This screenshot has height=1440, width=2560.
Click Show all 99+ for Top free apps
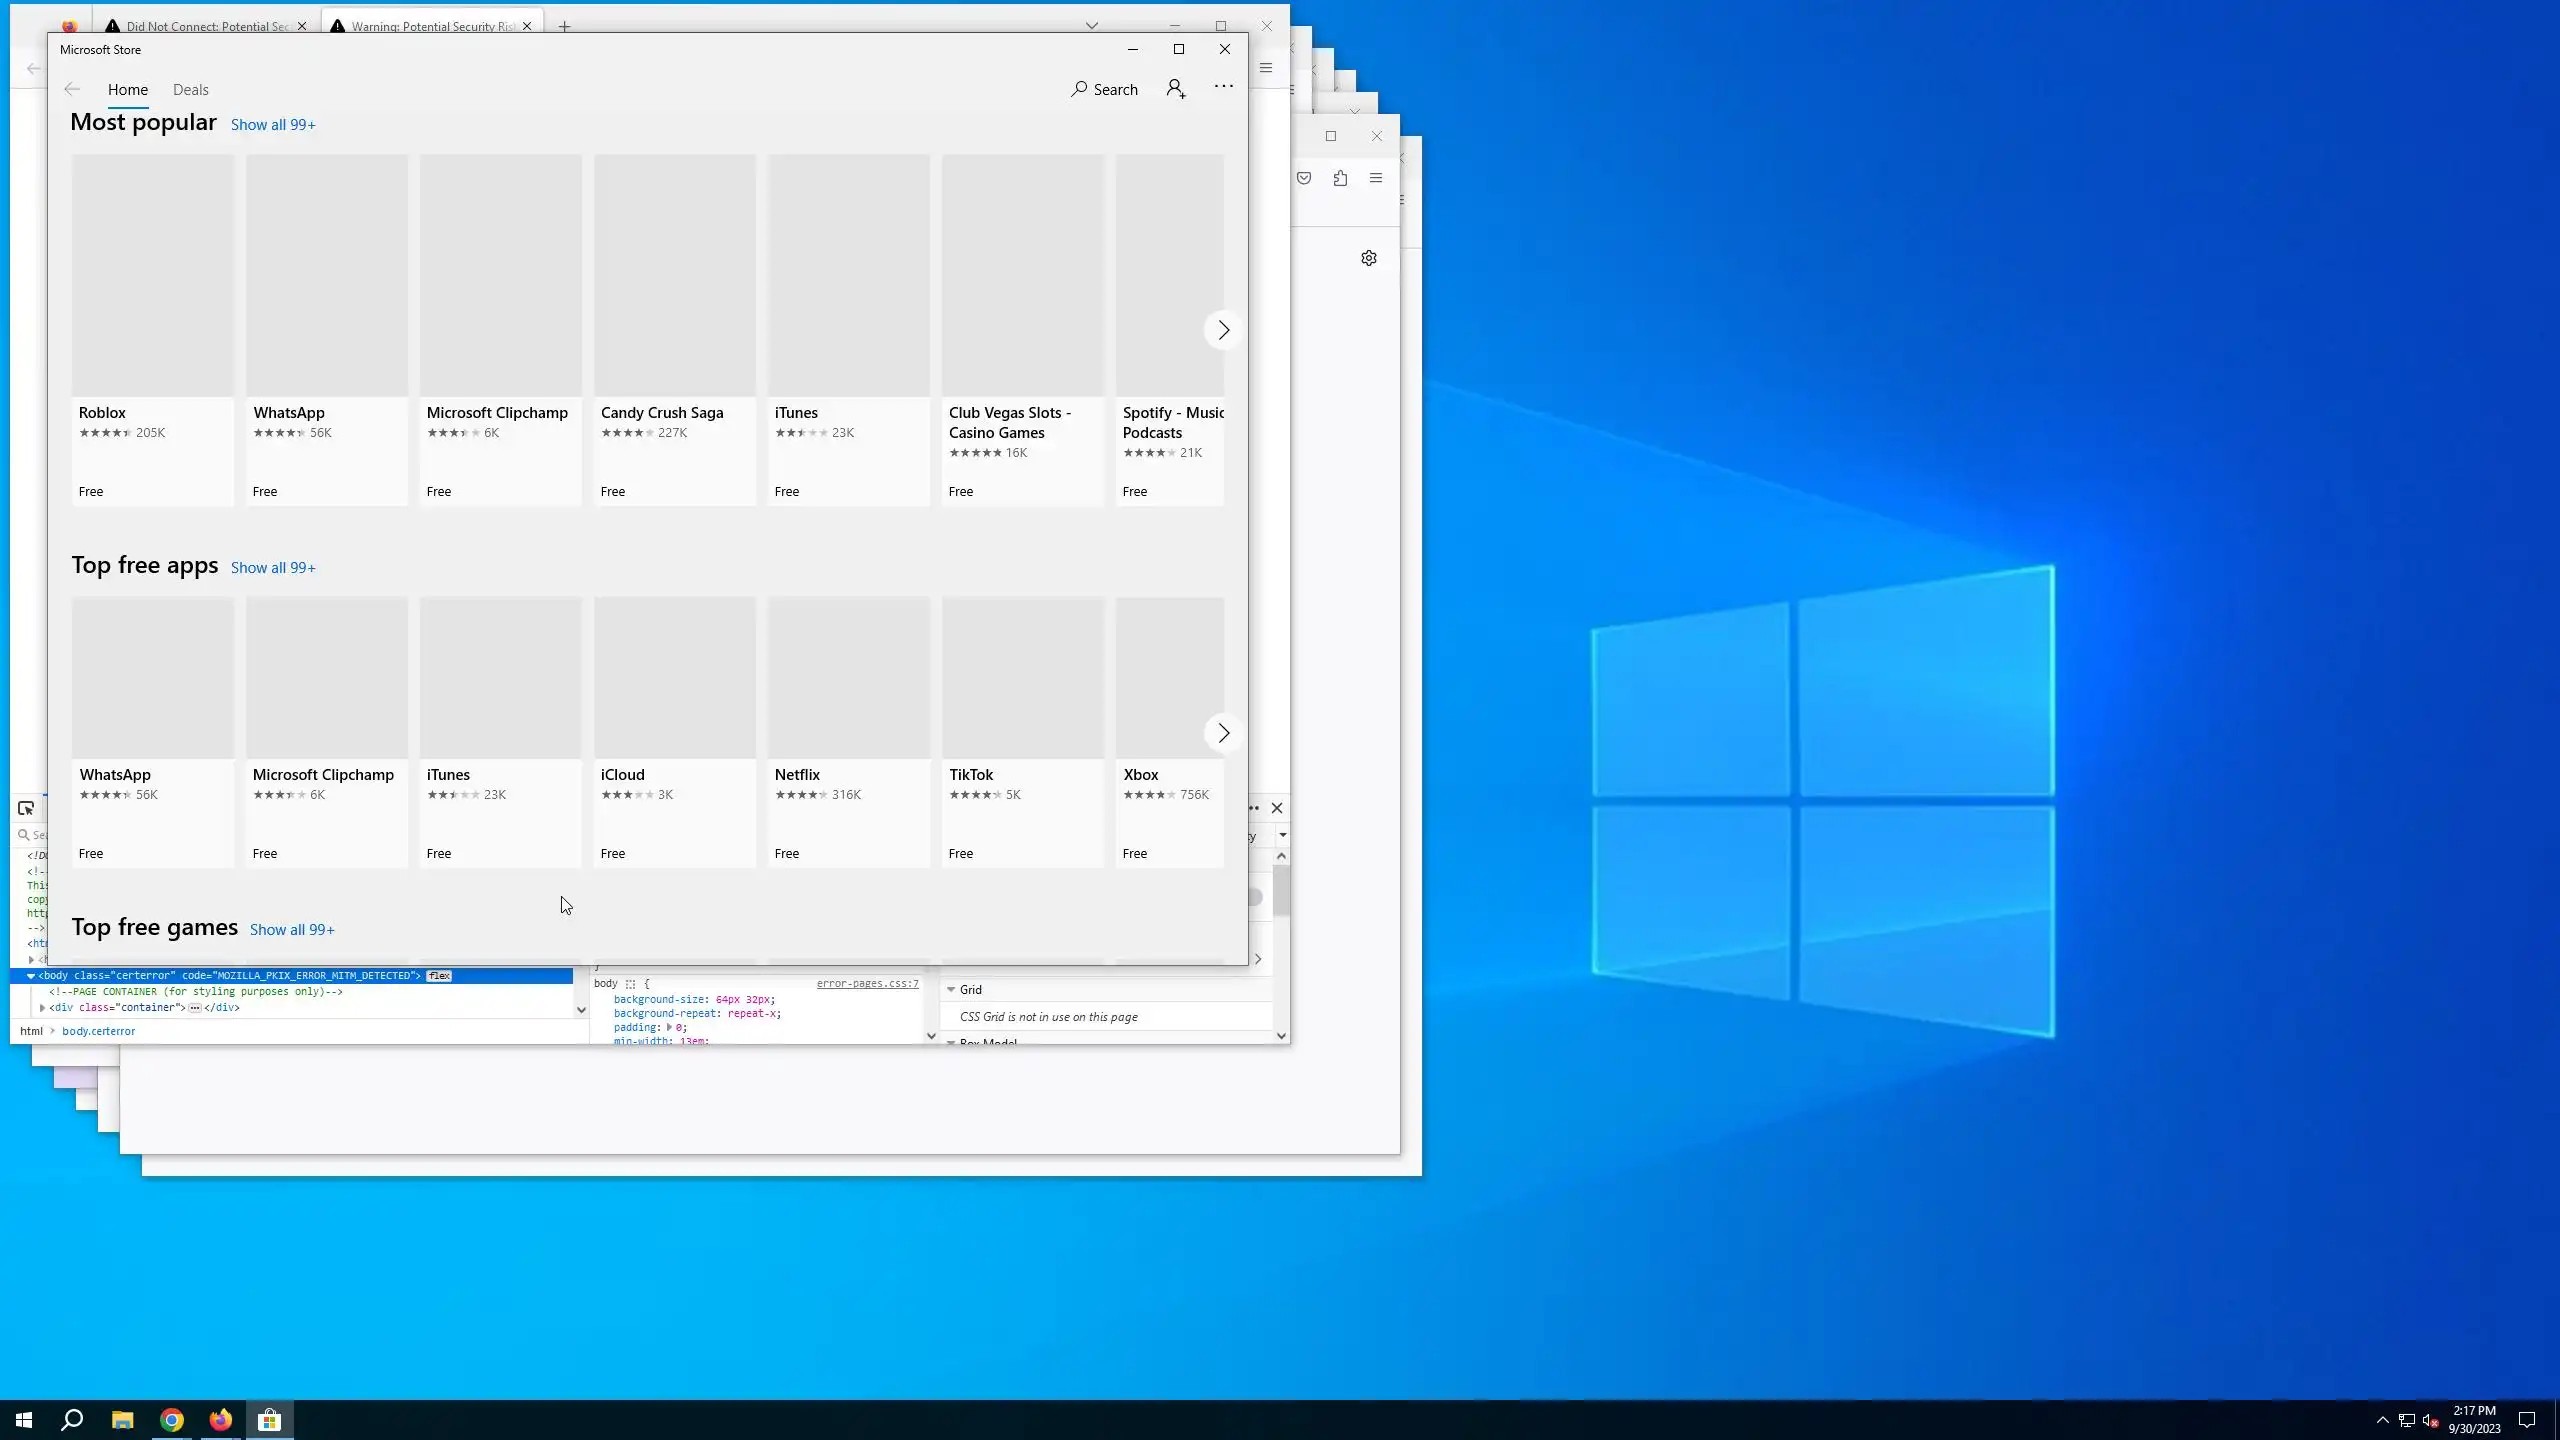click(273, 568)
